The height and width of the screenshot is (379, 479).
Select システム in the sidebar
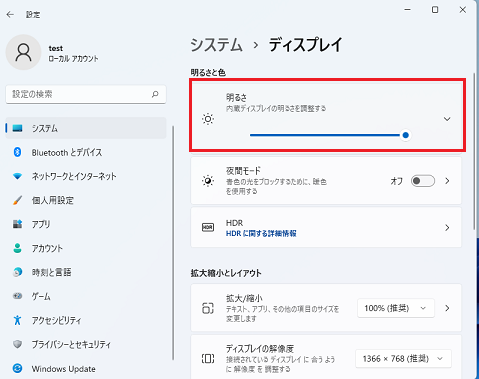(86, 128)
